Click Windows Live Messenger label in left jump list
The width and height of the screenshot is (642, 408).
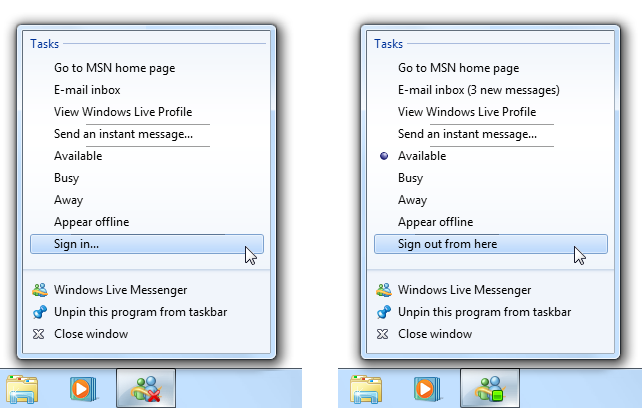click(x=120, y=290)
